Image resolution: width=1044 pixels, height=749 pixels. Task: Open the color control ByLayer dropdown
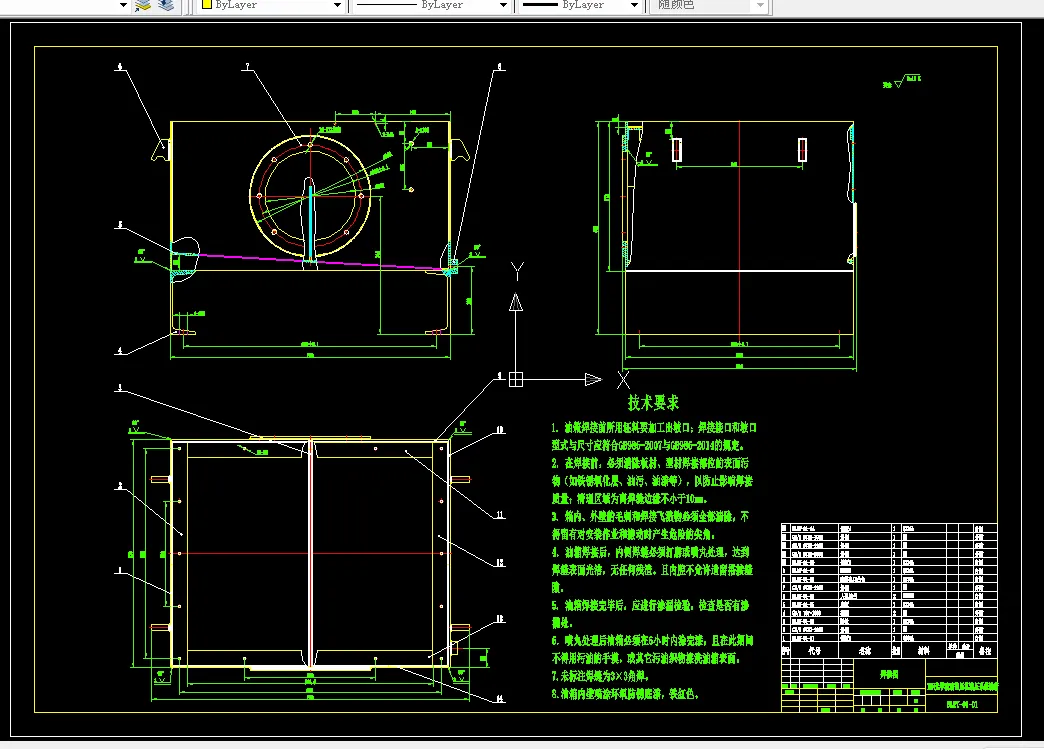(x=272, y=5)
